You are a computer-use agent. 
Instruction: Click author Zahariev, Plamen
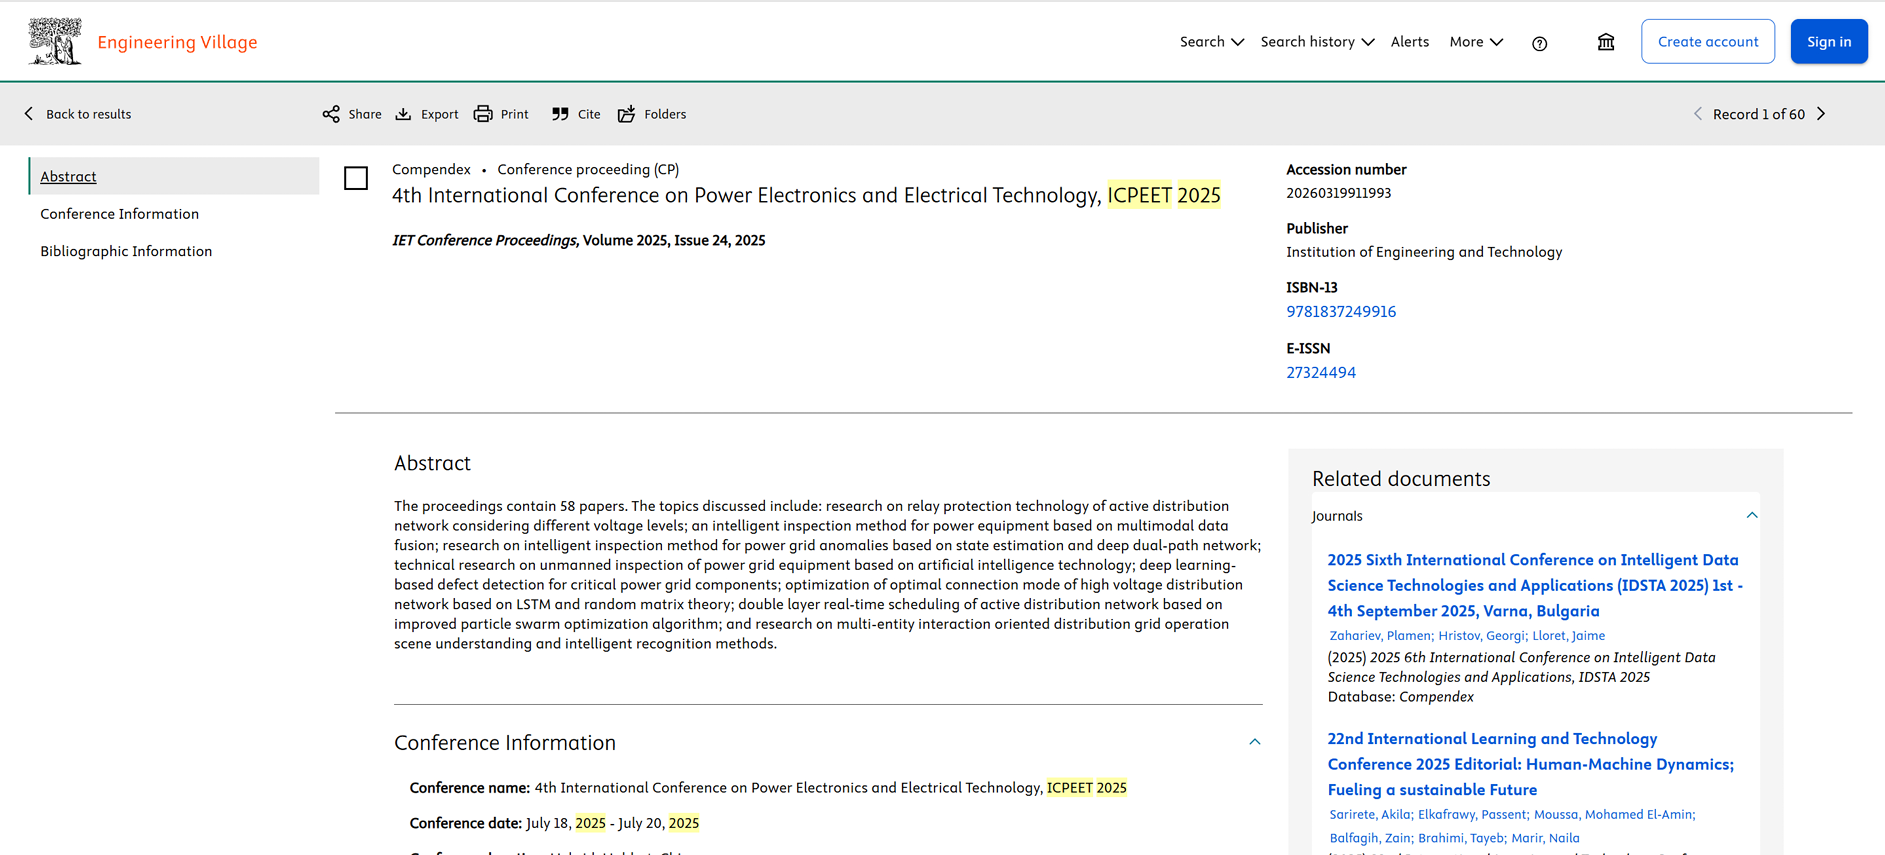pyautogui.click(x=1381, y=636)
